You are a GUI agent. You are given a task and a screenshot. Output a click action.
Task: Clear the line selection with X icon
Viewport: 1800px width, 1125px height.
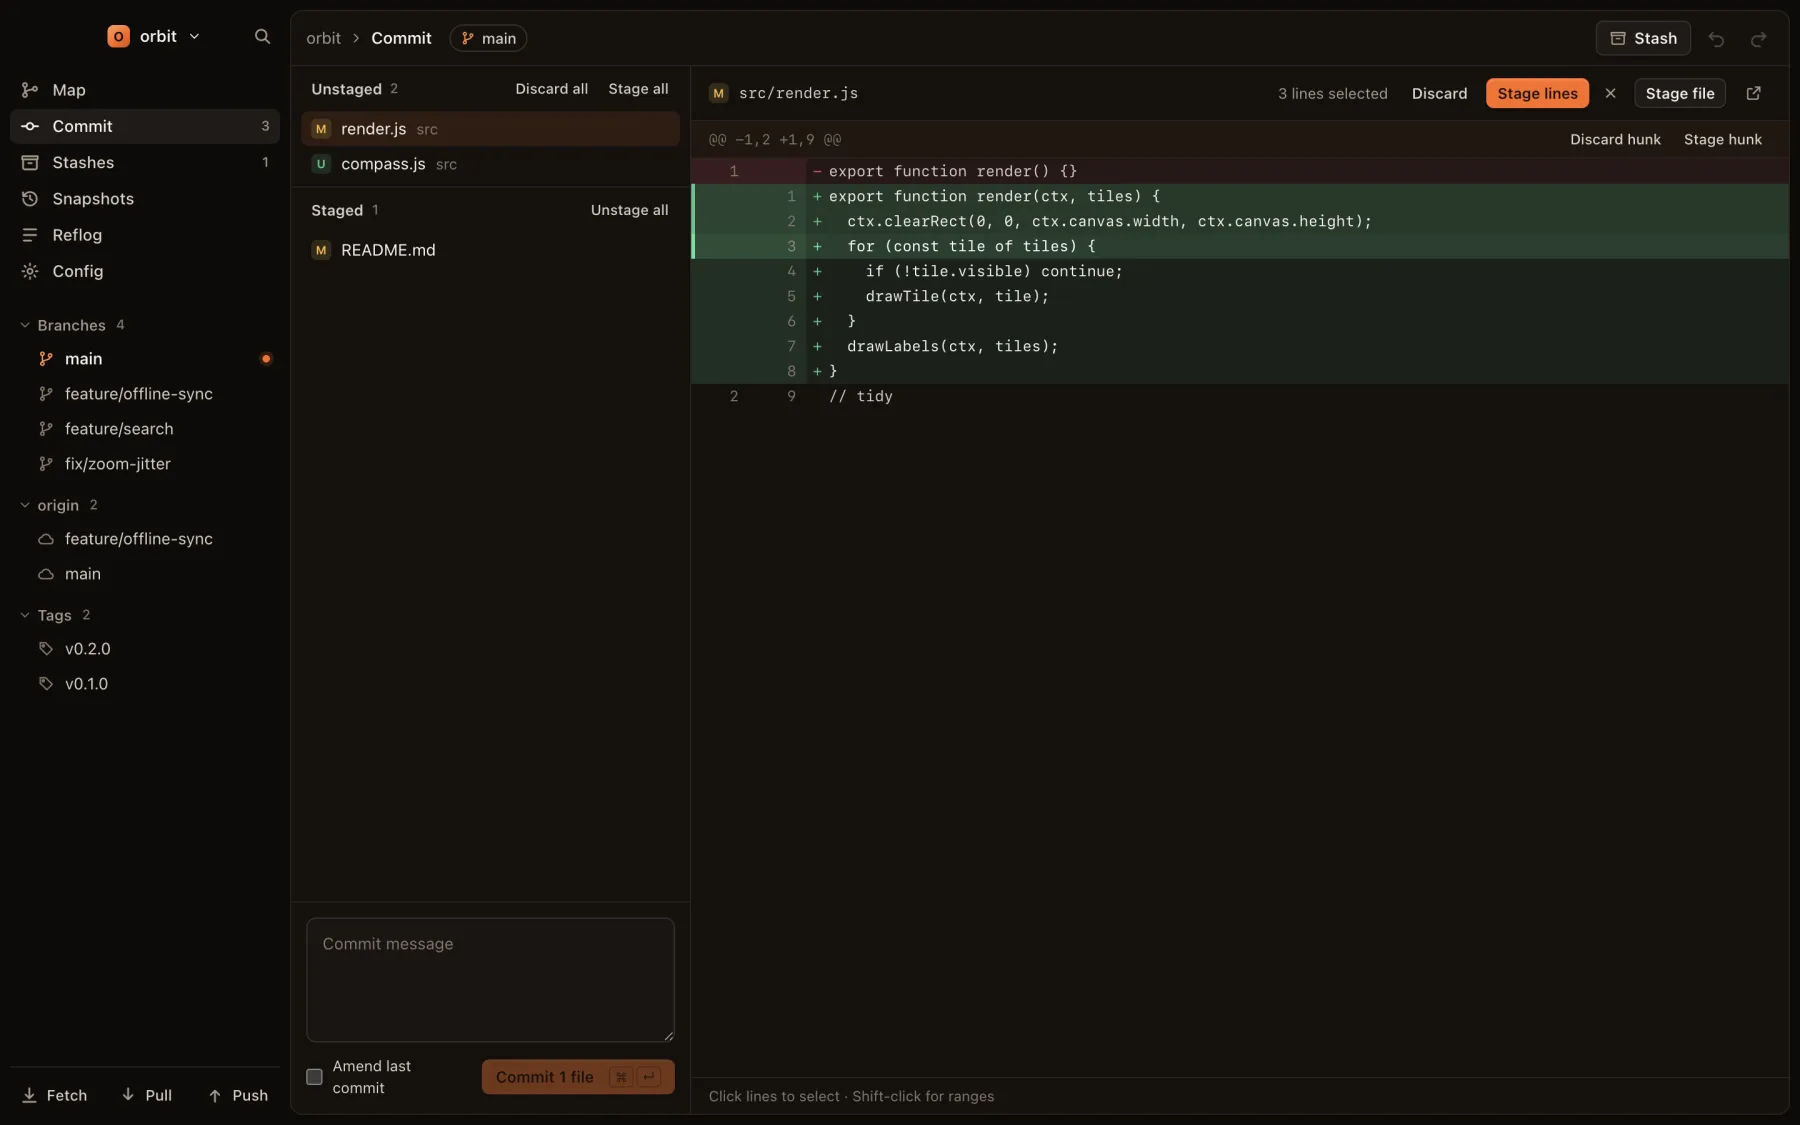click(1610, 93)
